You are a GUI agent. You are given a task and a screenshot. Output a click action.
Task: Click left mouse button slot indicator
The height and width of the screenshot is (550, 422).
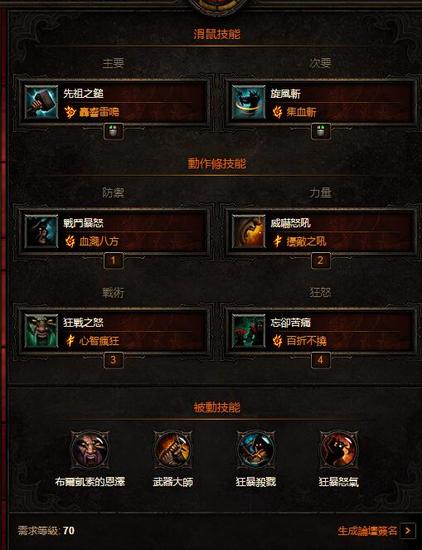tap(114, 131)
